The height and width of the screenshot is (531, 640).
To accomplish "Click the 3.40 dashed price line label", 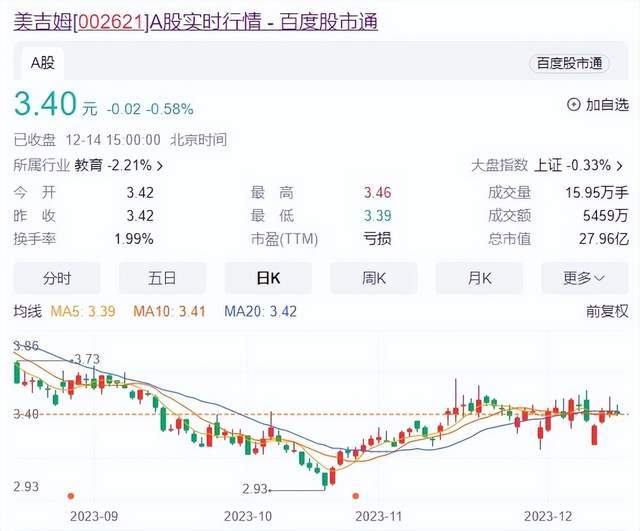I will [x=26, y=414].
